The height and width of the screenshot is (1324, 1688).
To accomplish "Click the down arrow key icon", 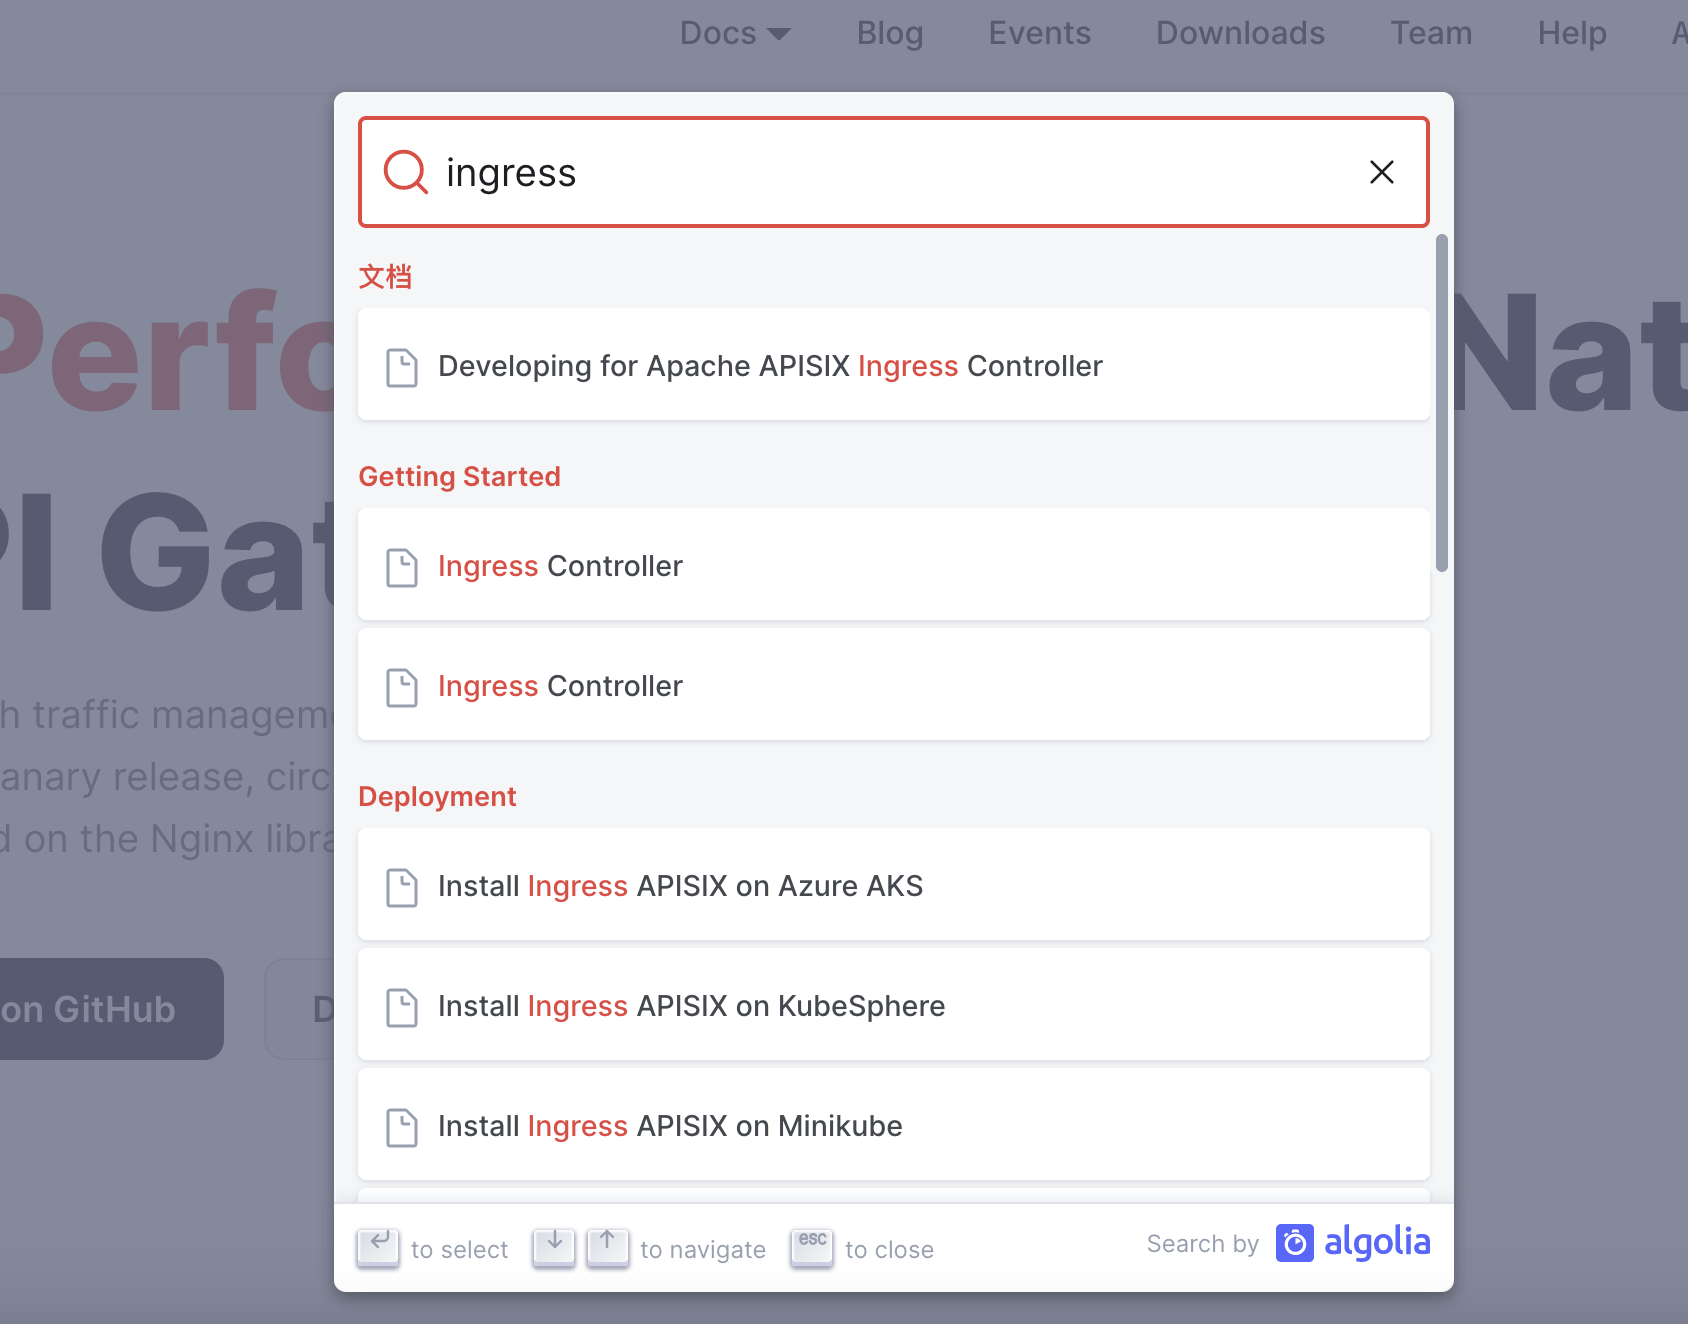I will (x=554, y=1247).
